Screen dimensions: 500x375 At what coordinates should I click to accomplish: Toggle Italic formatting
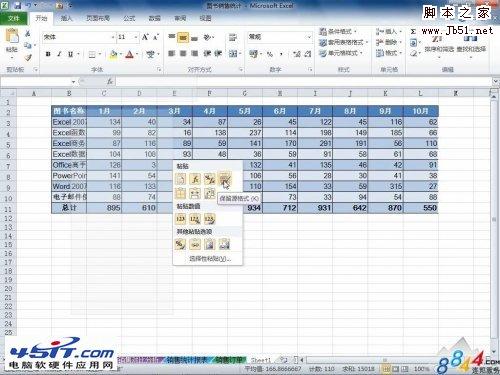click(59, 54)
